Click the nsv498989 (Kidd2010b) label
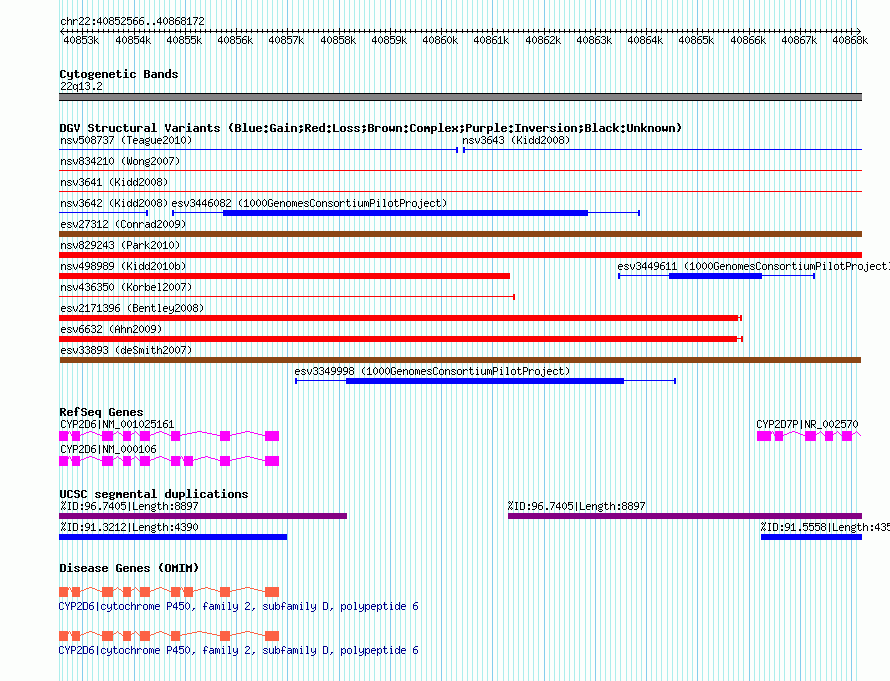Screen dimensions: 890x681 [x=123, y=266]
